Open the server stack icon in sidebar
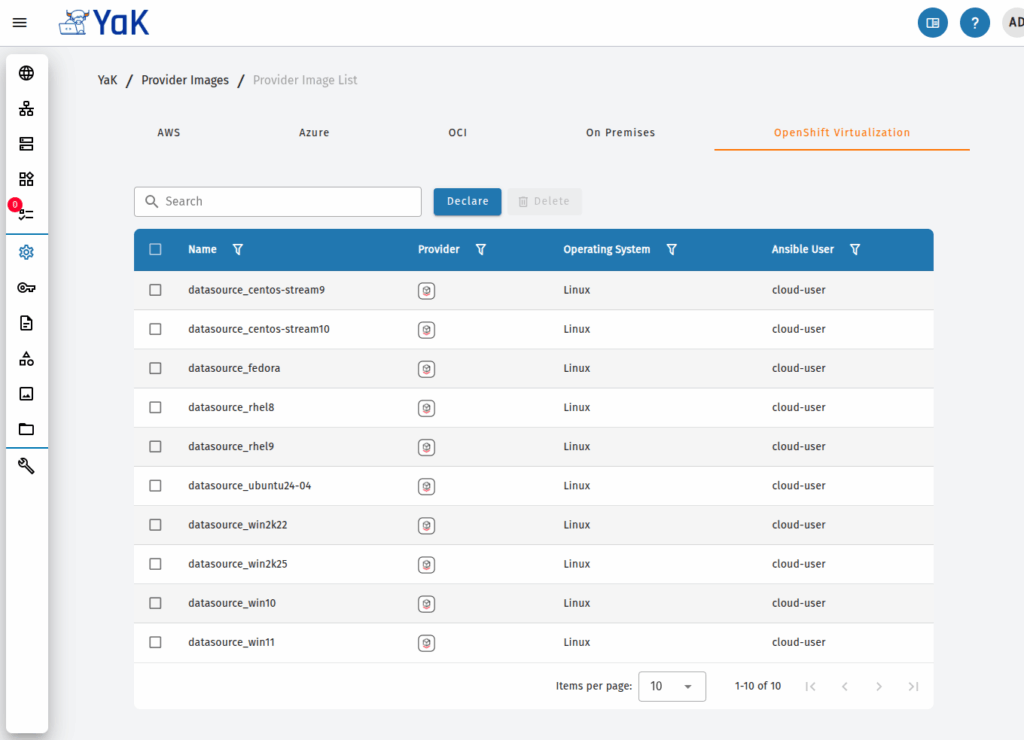This screenshot has height=740, width=1024. 26,144
